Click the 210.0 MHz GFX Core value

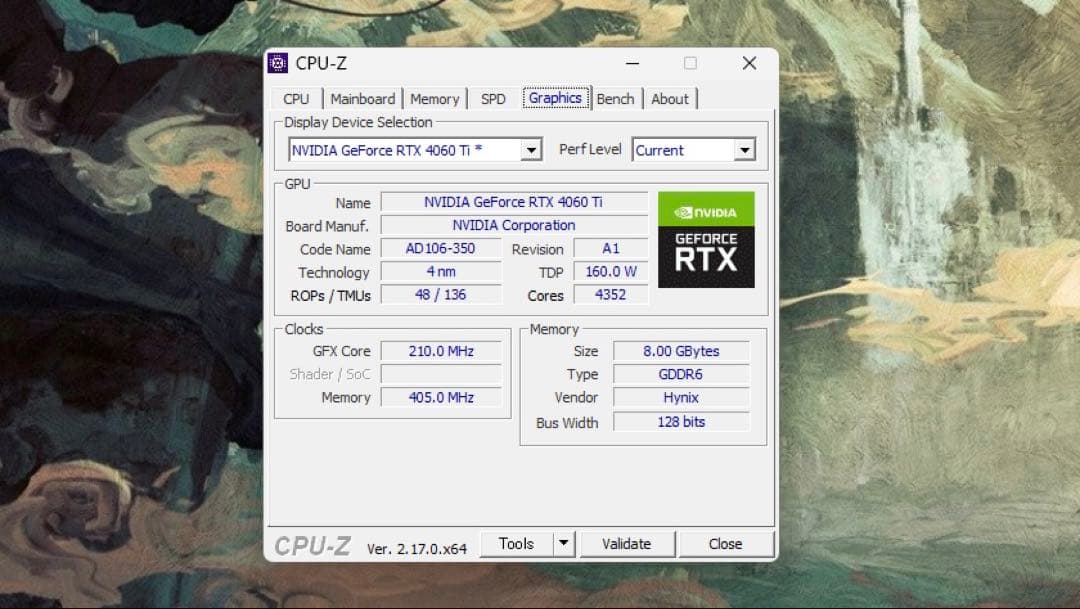[441, 351]
